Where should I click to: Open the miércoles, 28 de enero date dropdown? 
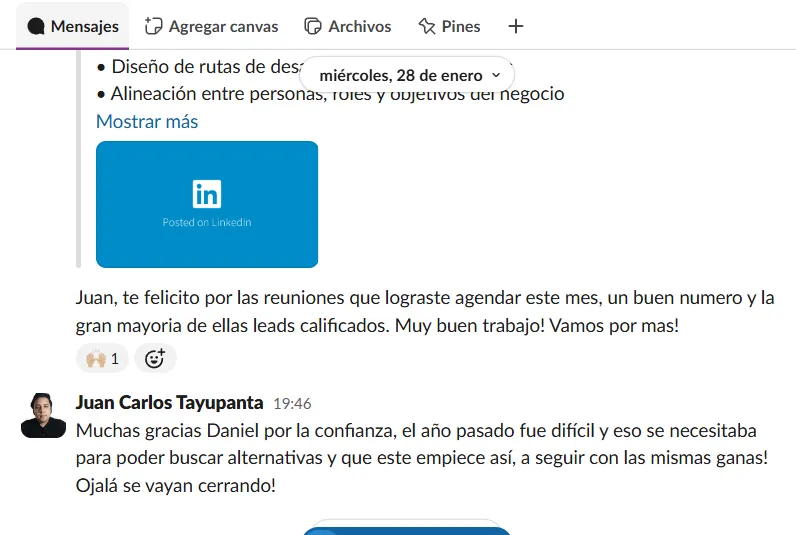[407, 75]
